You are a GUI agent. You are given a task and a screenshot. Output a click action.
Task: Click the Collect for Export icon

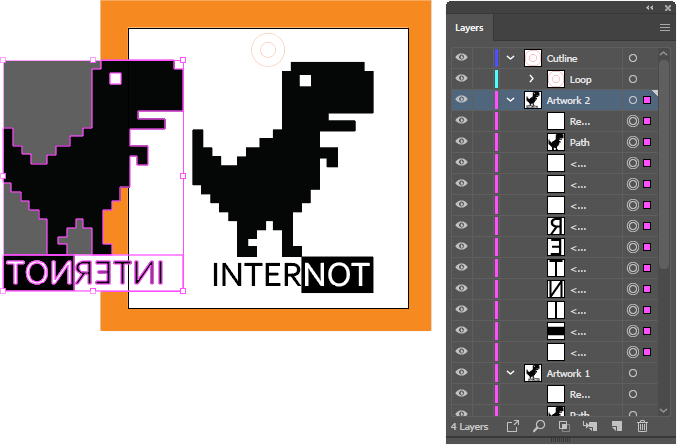point(512,426)
